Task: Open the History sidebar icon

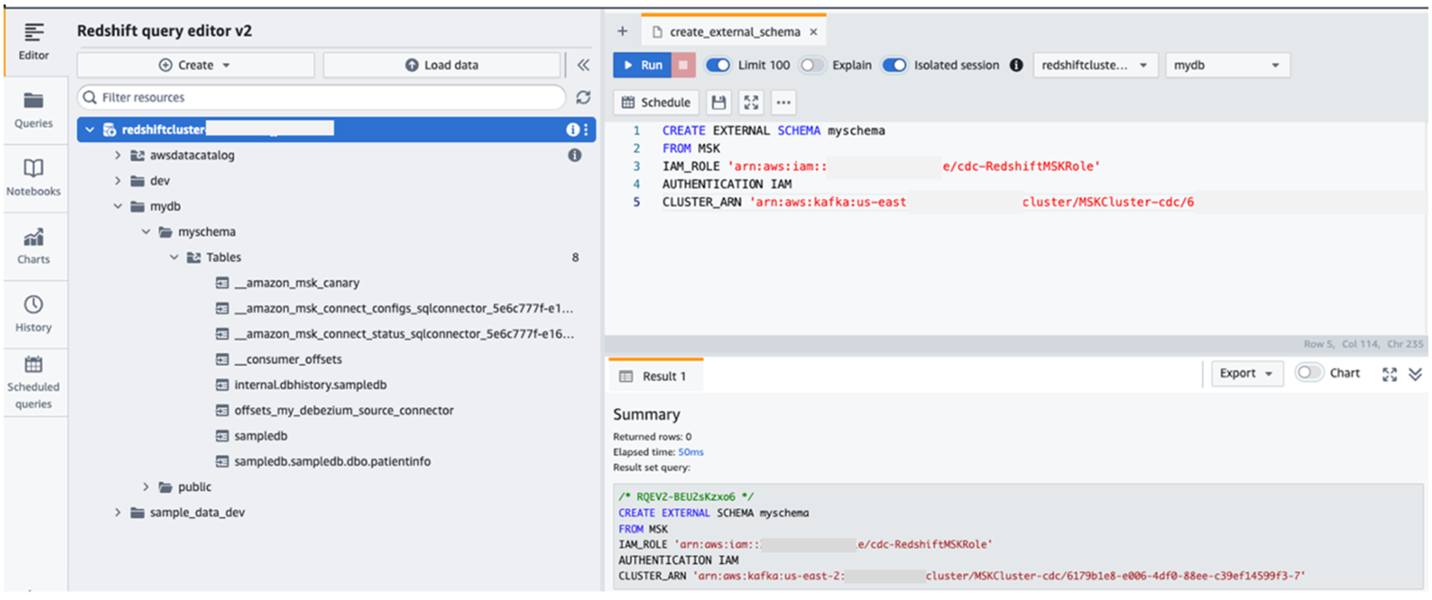Action: point(33,313)
